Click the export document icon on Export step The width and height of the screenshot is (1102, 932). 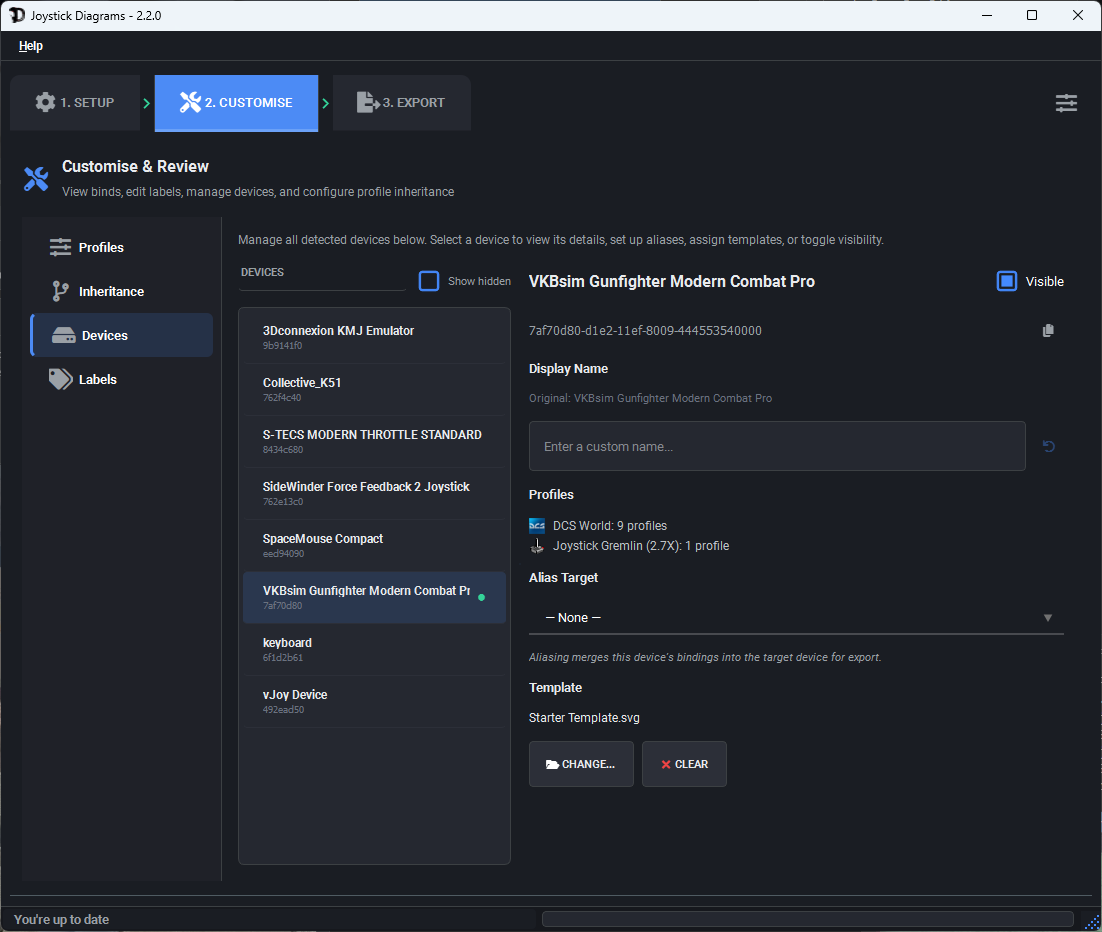coord(368,103)
